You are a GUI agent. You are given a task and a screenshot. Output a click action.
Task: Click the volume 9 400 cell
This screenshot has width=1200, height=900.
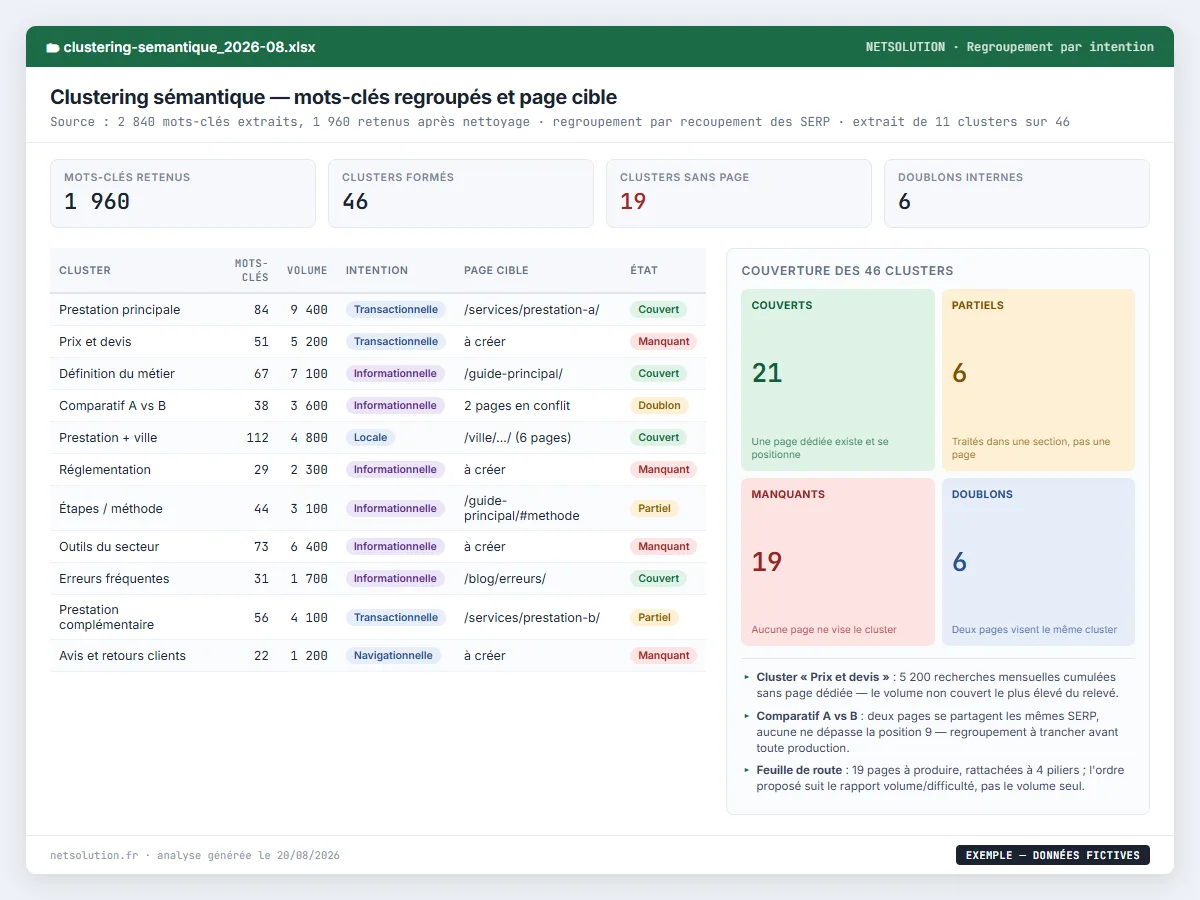309,310
